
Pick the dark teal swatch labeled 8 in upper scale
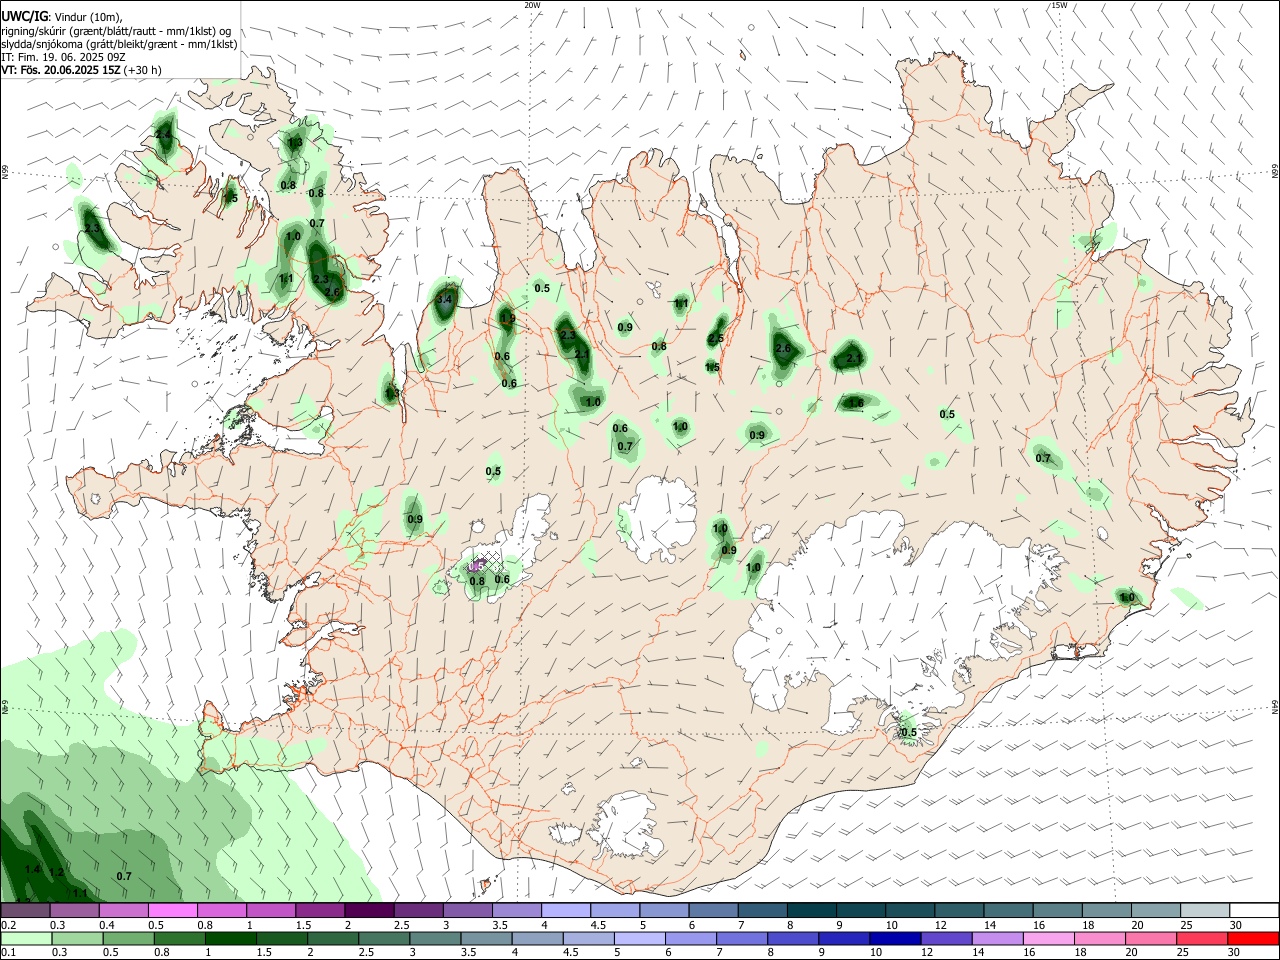pyautogui.click(x=810, y=911)
